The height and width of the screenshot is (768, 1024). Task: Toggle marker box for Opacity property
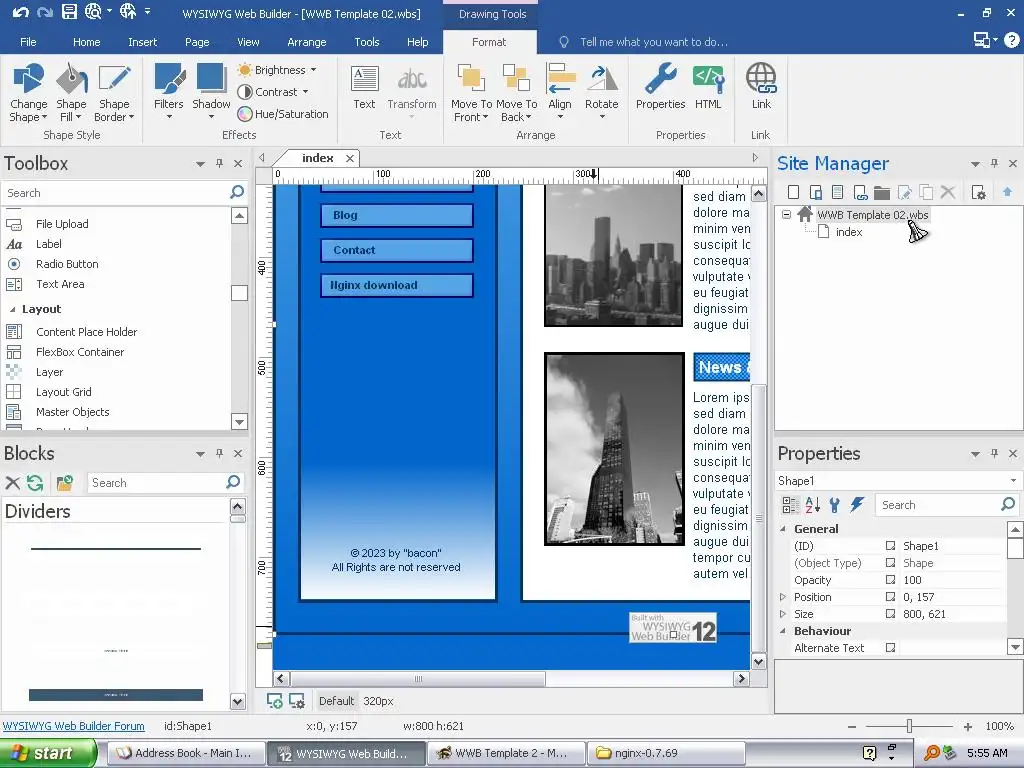pos(890,579)
